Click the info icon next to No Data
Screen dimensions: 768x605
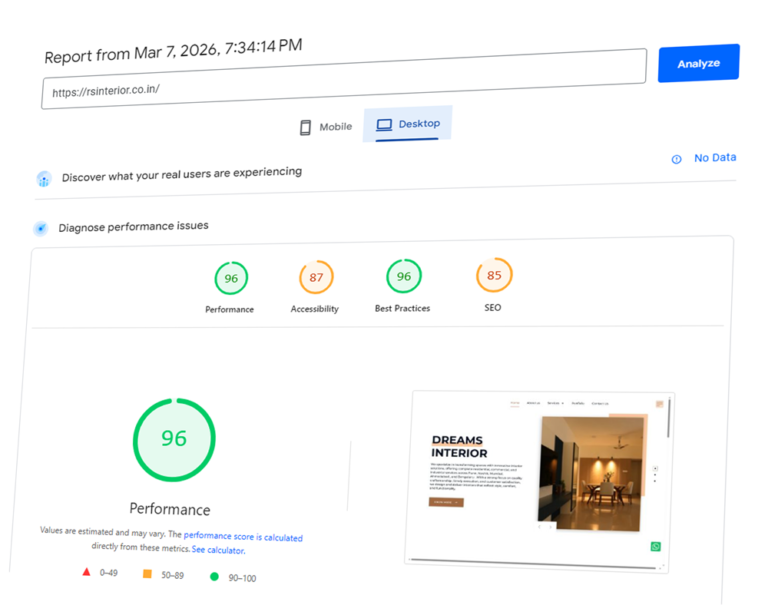click(676, 159)
